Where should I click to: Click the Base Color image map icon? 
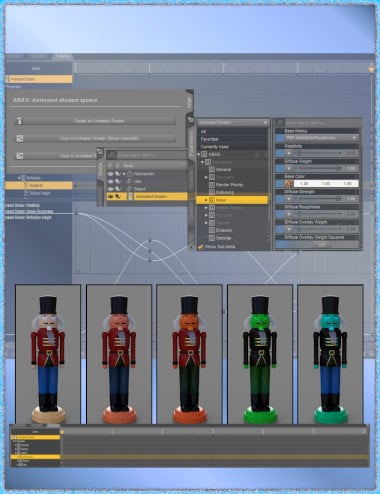(x=289, y=183)
